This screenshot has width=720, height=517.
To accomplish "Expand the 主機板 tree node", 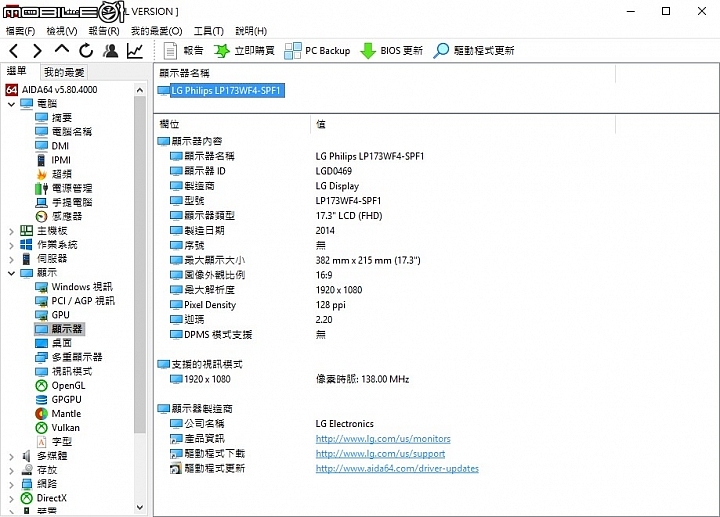I will 11,231.
